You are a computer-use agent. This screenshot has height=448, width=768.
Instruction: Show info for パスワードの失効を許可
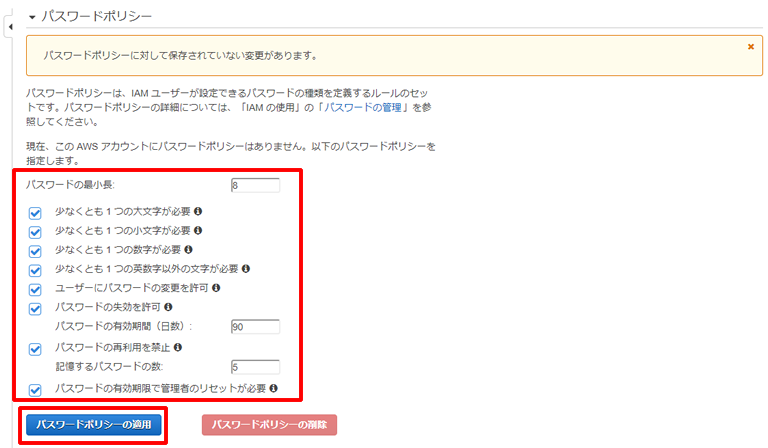[168, 307]
